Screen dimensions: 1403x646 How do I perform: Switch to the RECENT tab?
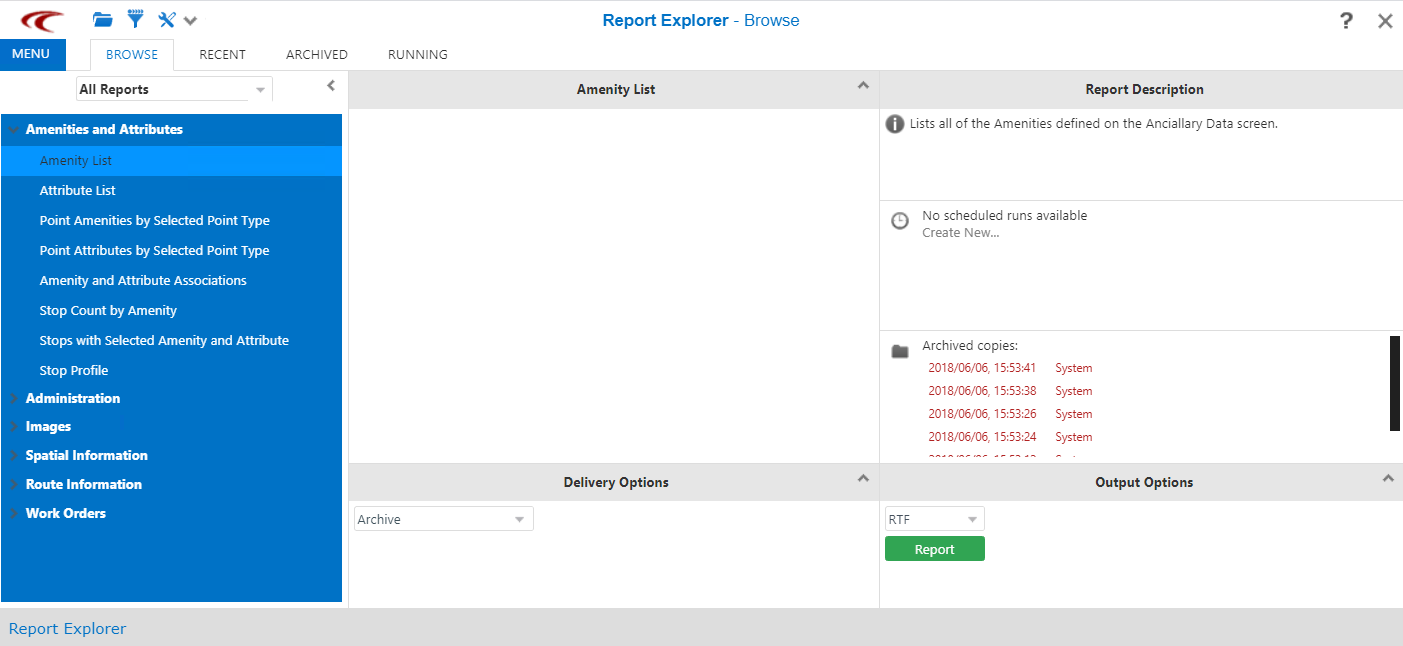click(x=222, y=54)
